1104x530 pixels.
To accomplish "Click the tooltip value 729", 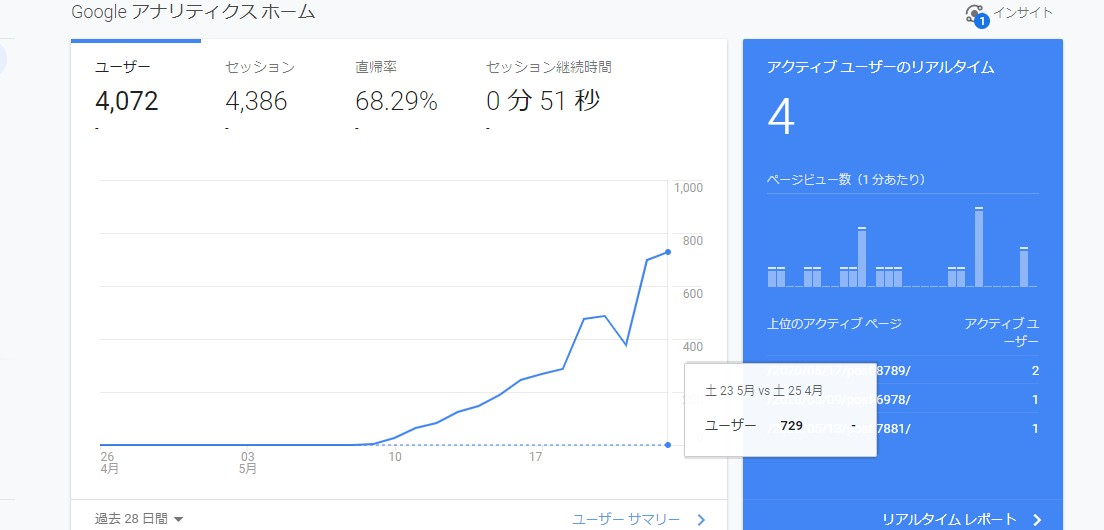I will click(x=791, y=426).
